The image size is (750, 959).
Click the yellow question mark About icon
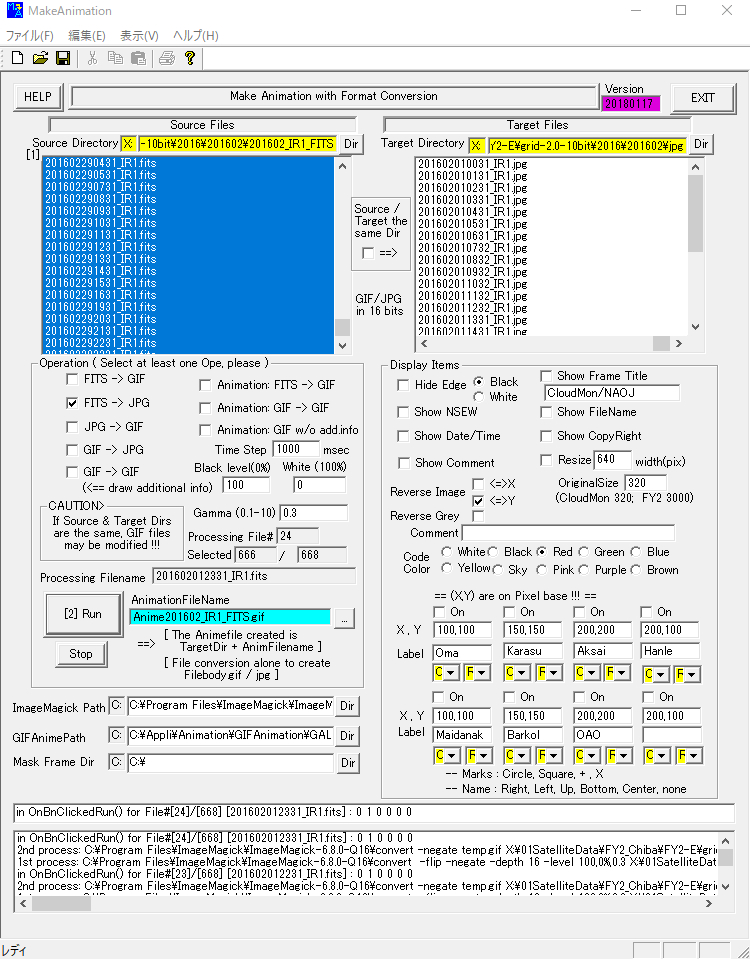(x=190, y=58)
